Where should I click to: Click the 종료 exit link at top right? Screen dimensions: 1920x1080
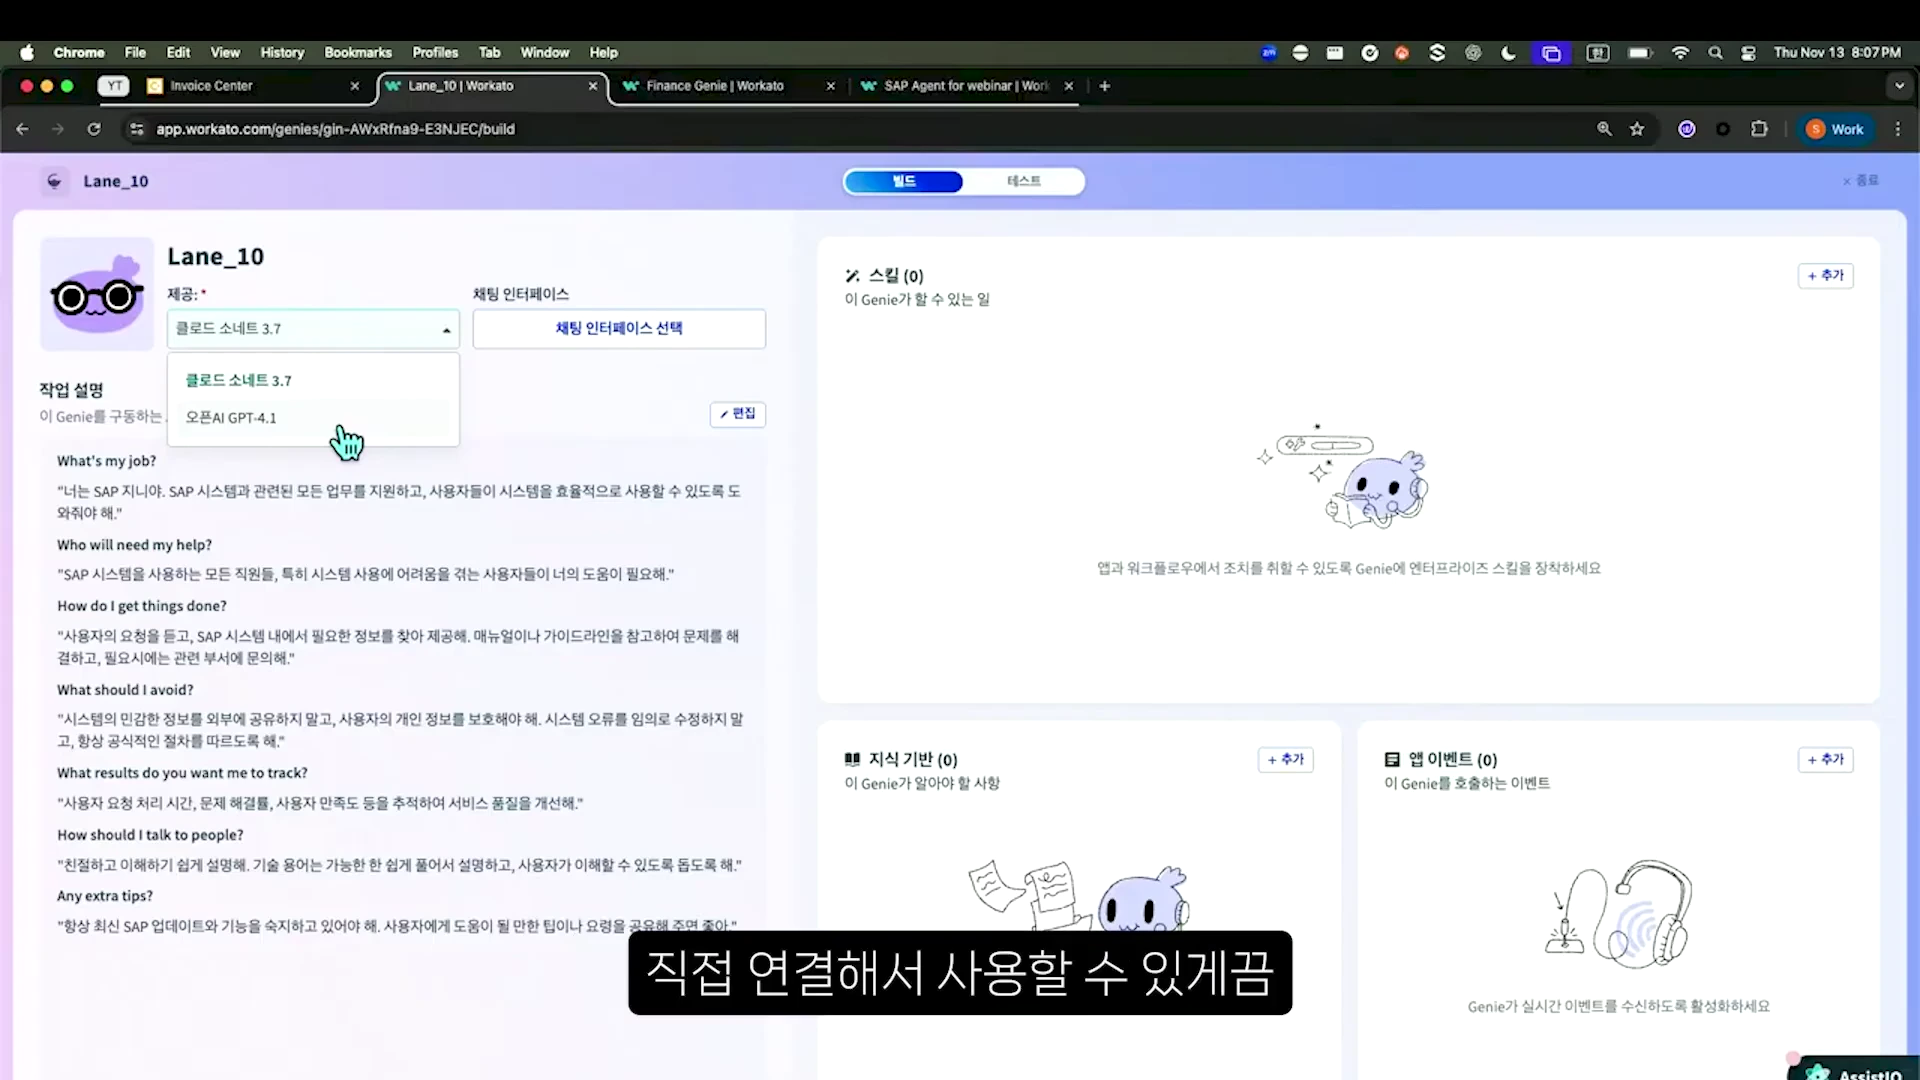pyautogui.click(x=1861, y=181)
